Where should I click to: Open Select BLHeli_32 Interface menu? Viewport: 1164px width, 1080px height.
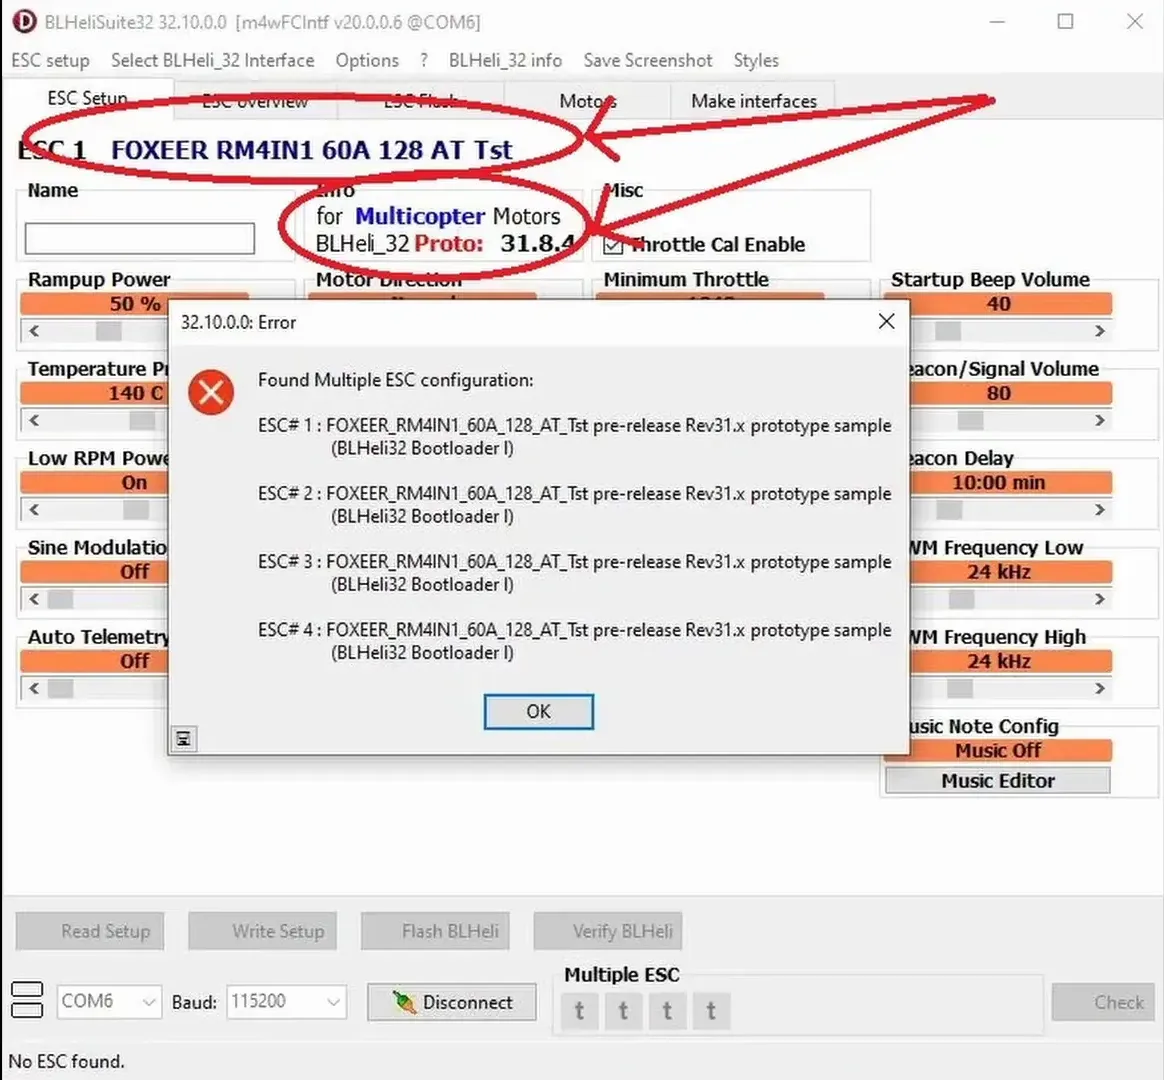coord(213,60)
